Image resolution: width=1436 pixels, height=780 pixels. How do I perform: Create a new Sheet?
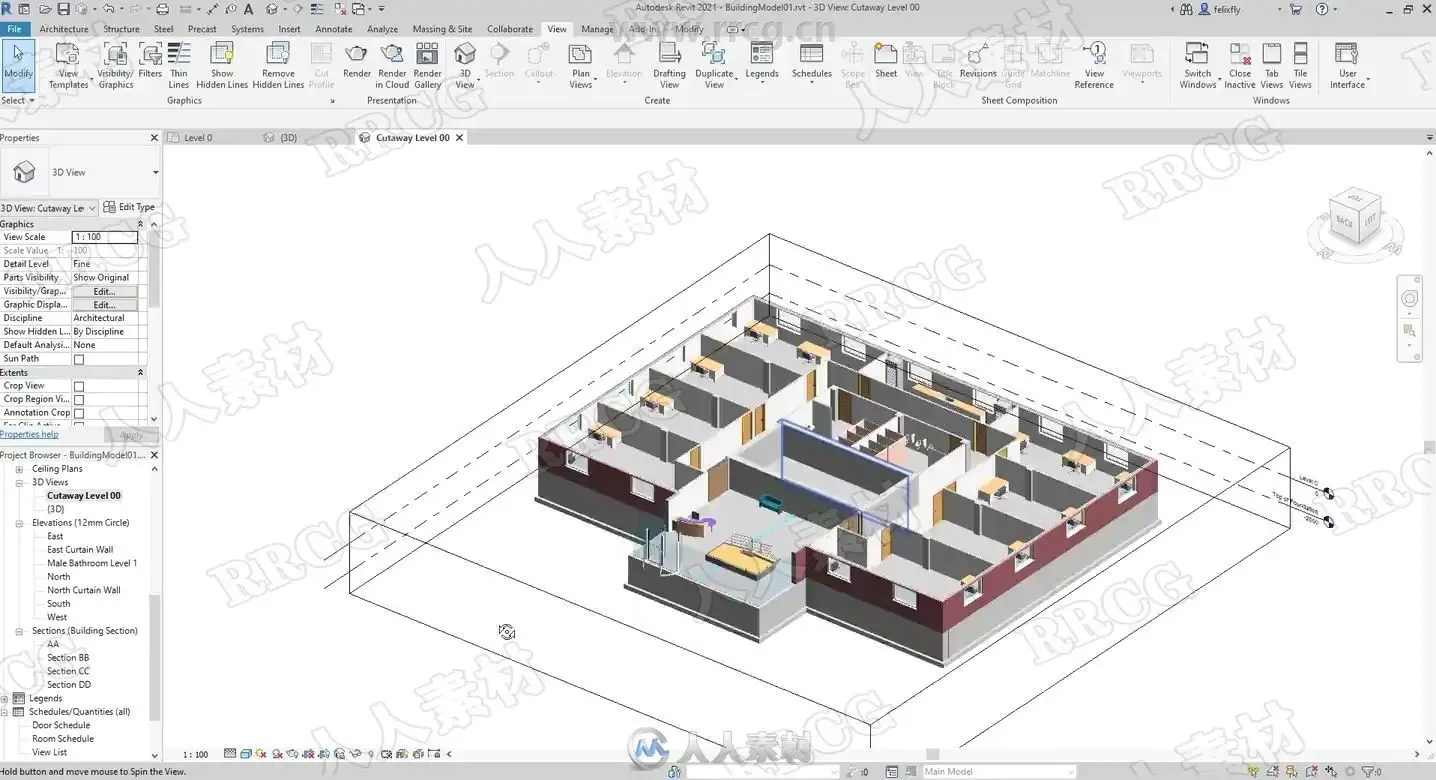click(x=886, y=60)
